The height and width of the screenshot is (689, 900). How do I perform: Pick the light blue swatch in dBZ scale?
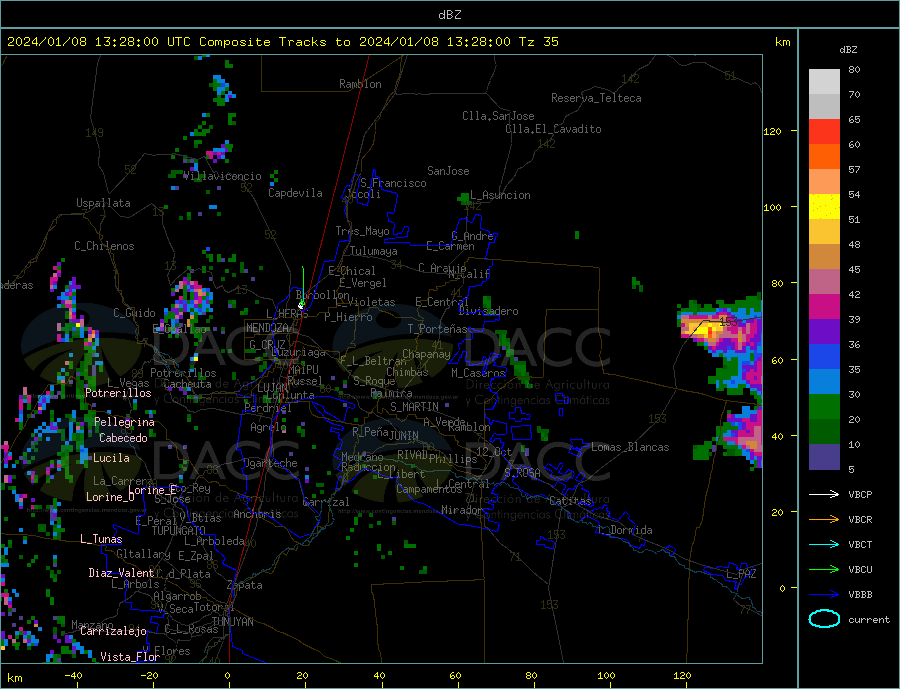[x=824, y=382]
